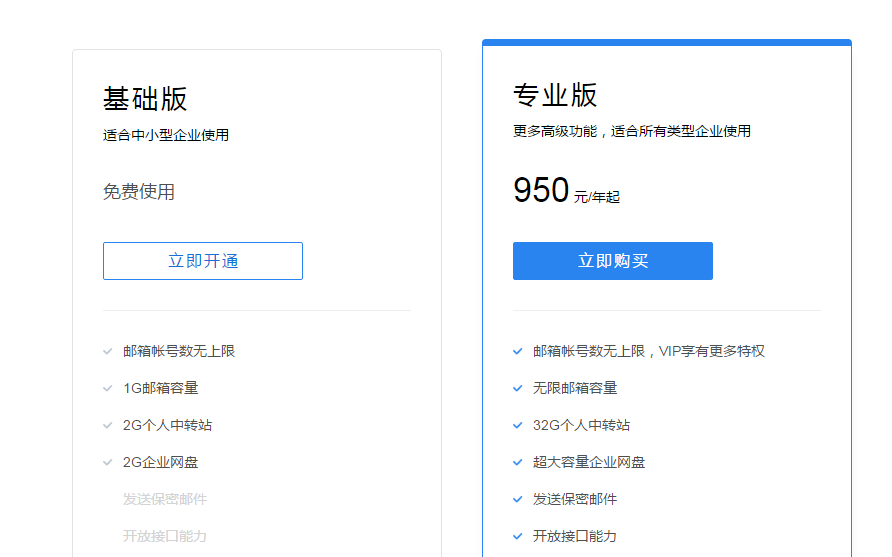The height and width of the screenshot is (557, 892).
Task: Click 更多高级功能 subtitle text in 专业版
Action: [x=555, y=131]
